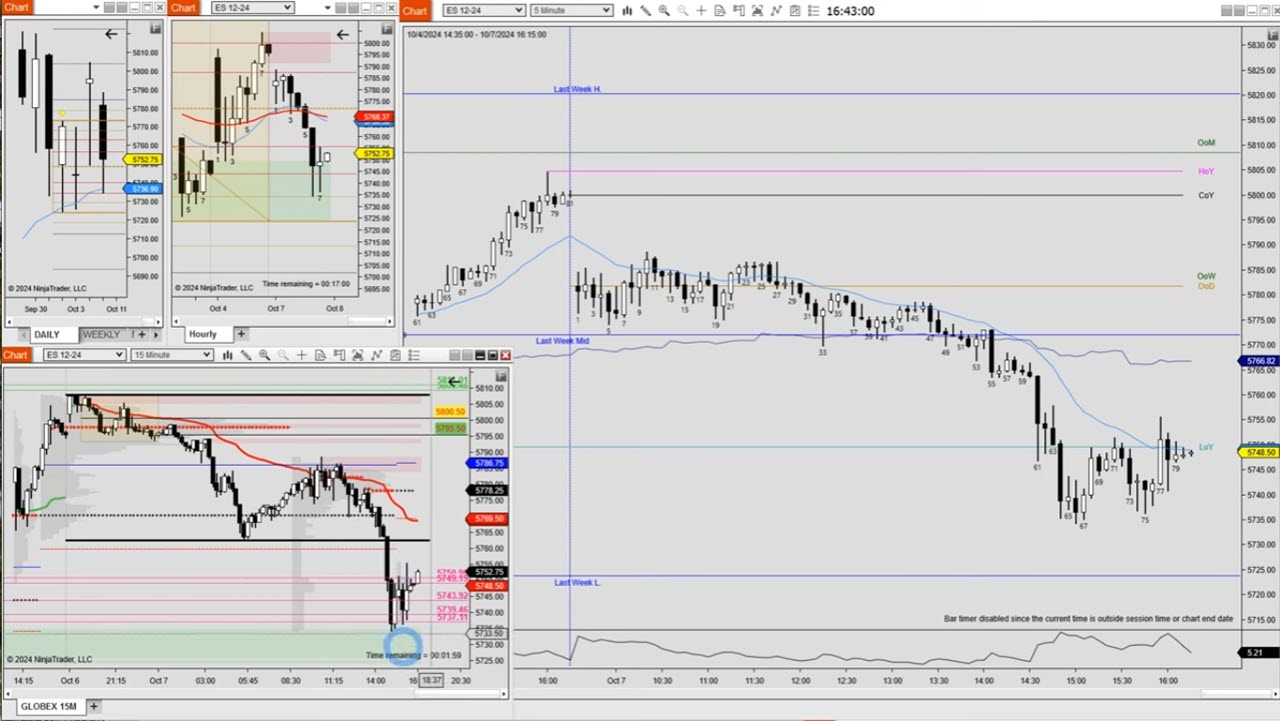1280x721 pixels.
Task: Open ES 12-24 instrument dropdown in 15 Minute chart
Action: pyautogui.click(x=84, y=355)
